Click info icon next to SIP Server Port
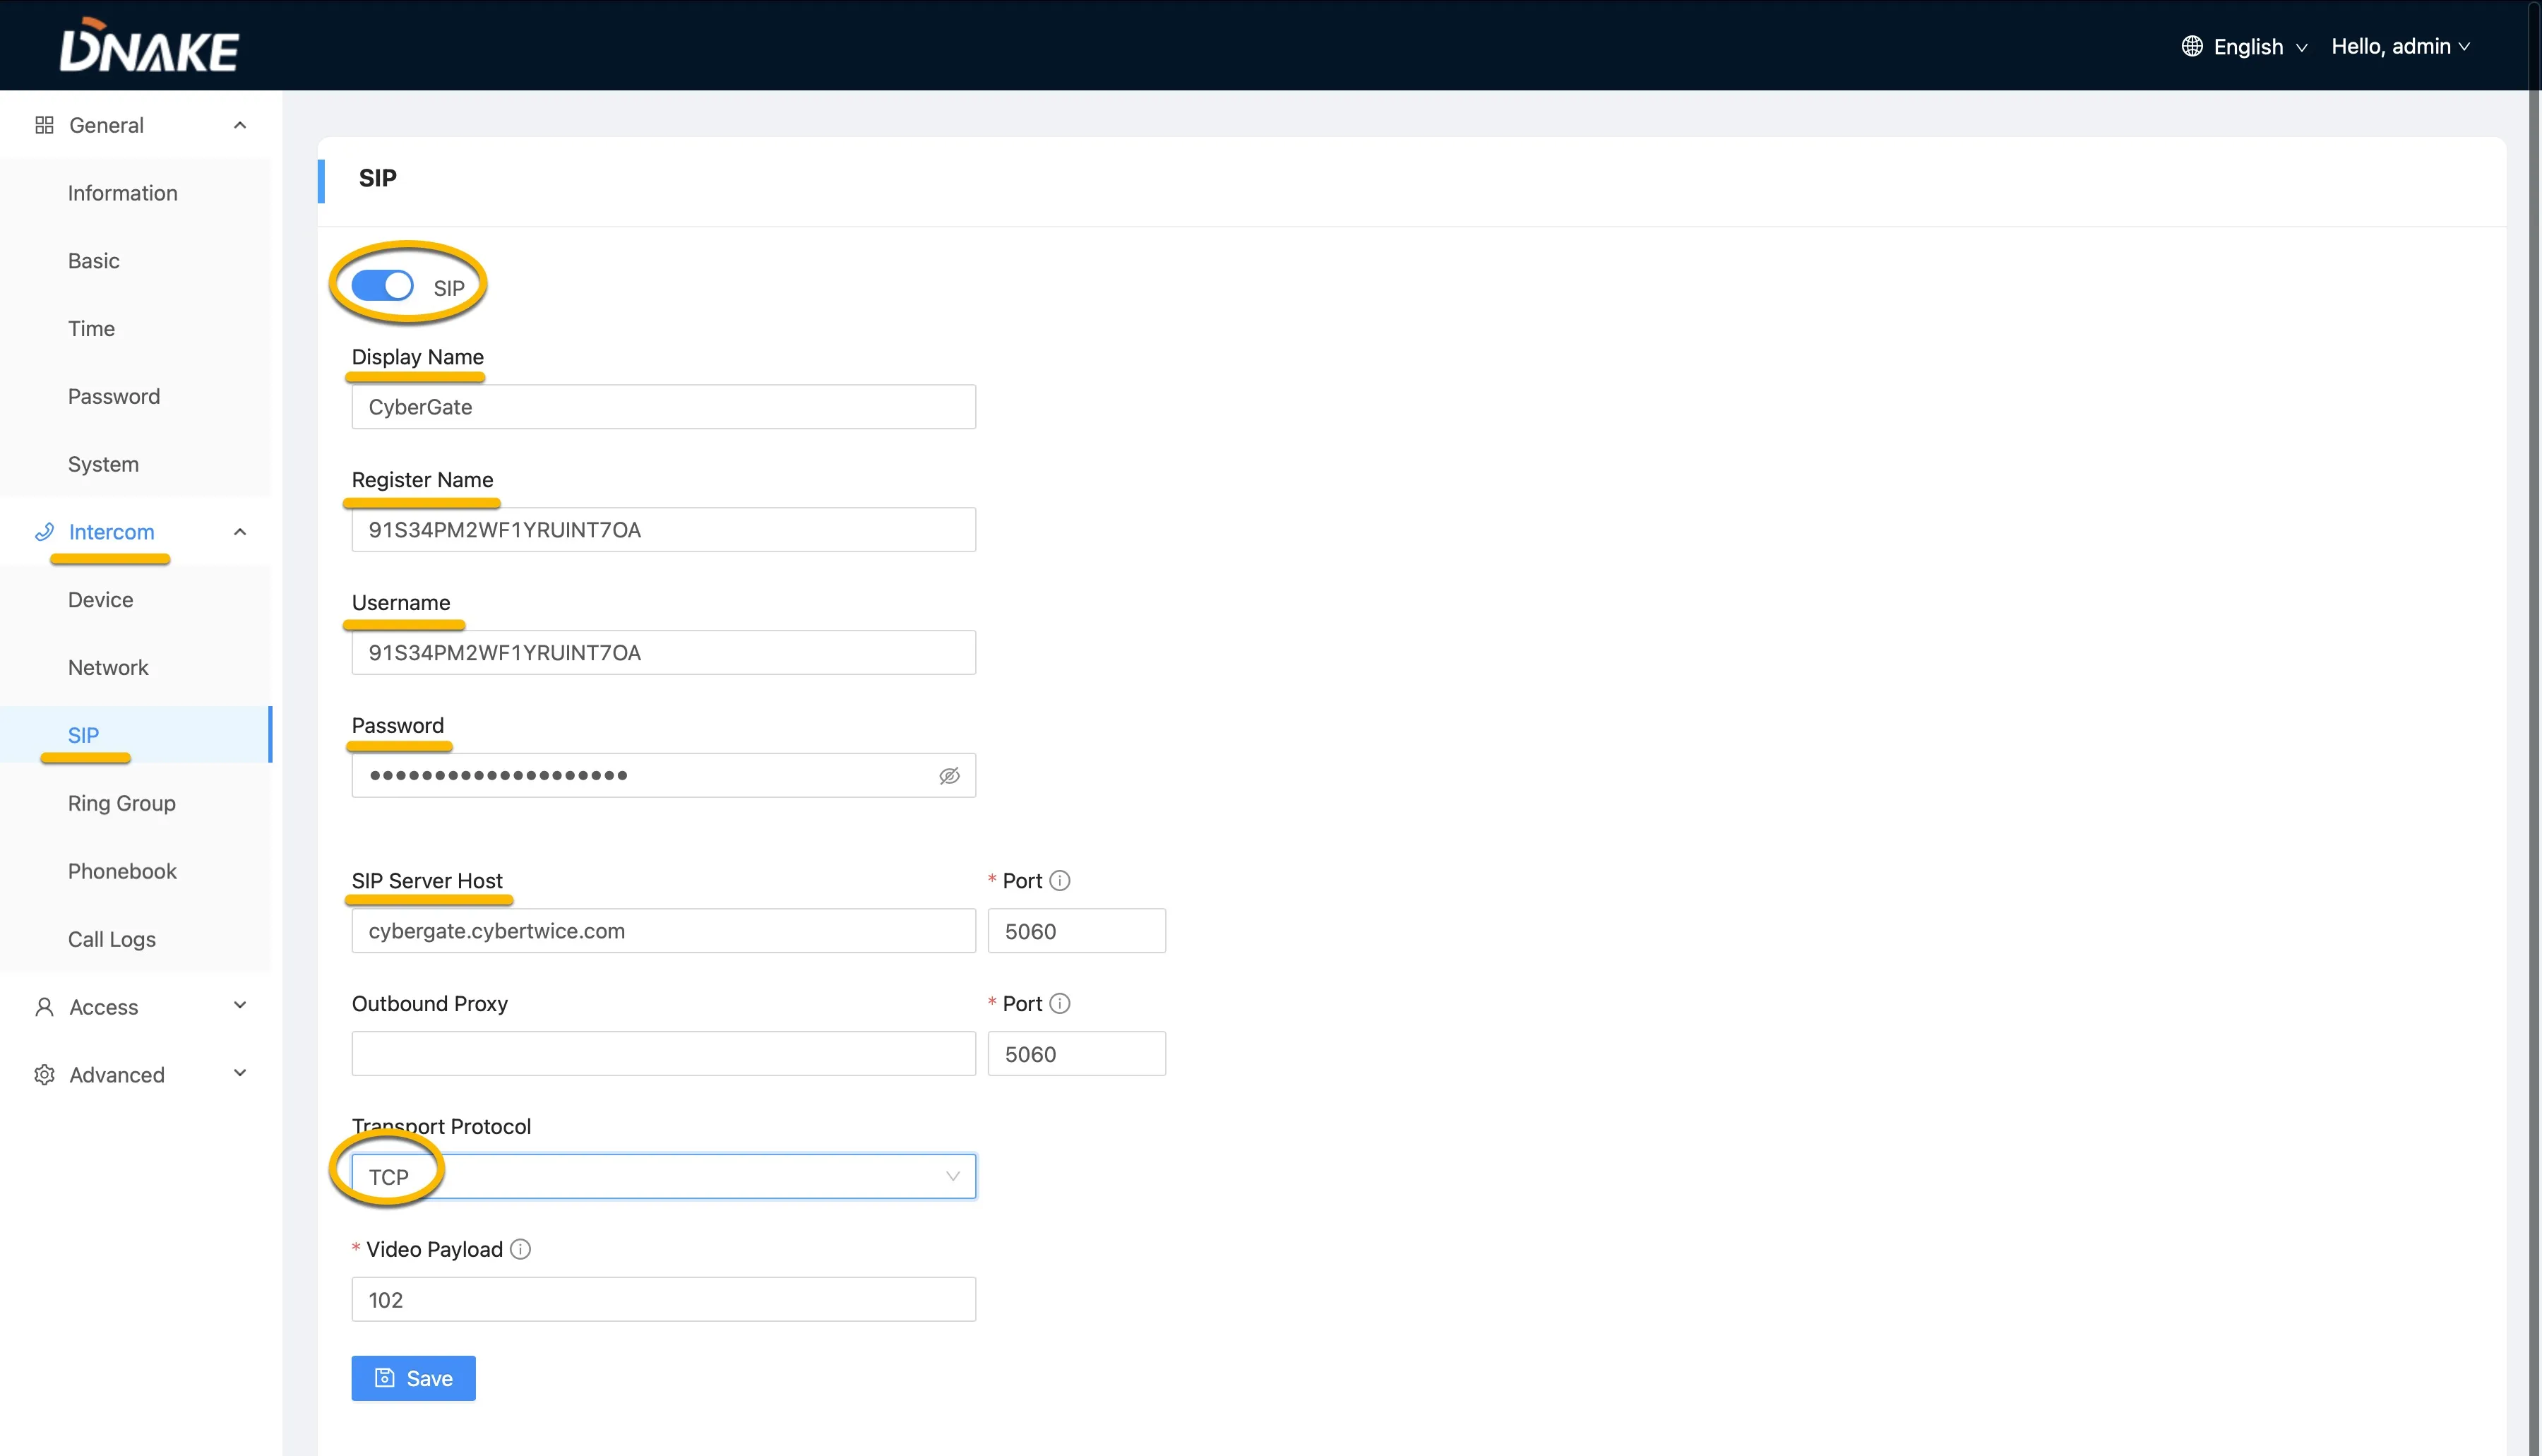2542x1456 pixels. pos(1060,881)
